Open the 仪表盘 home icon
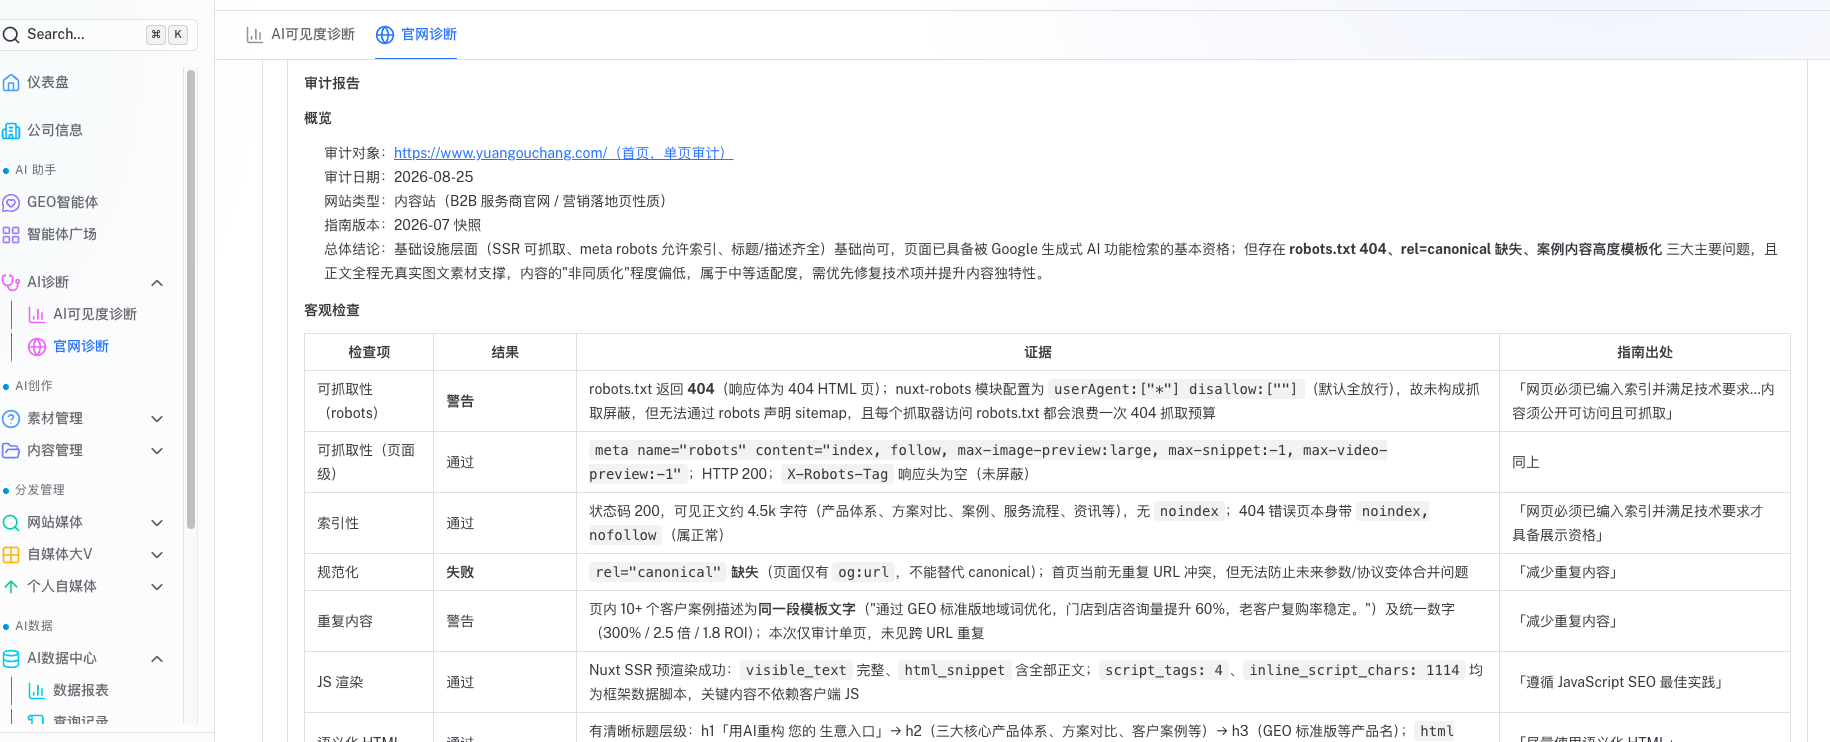 (x=11, y=82)
